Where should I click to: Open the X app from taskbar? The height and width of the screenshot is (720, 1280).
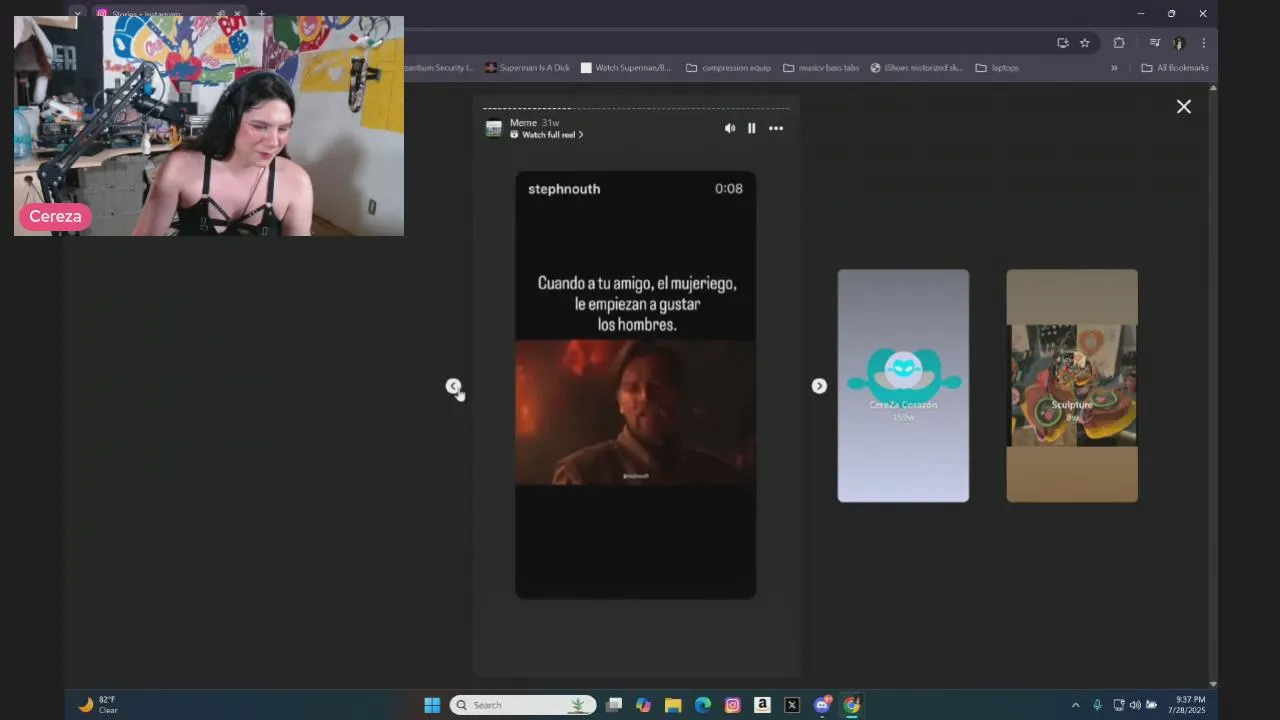pyautogui.click(x=792, y=705)
